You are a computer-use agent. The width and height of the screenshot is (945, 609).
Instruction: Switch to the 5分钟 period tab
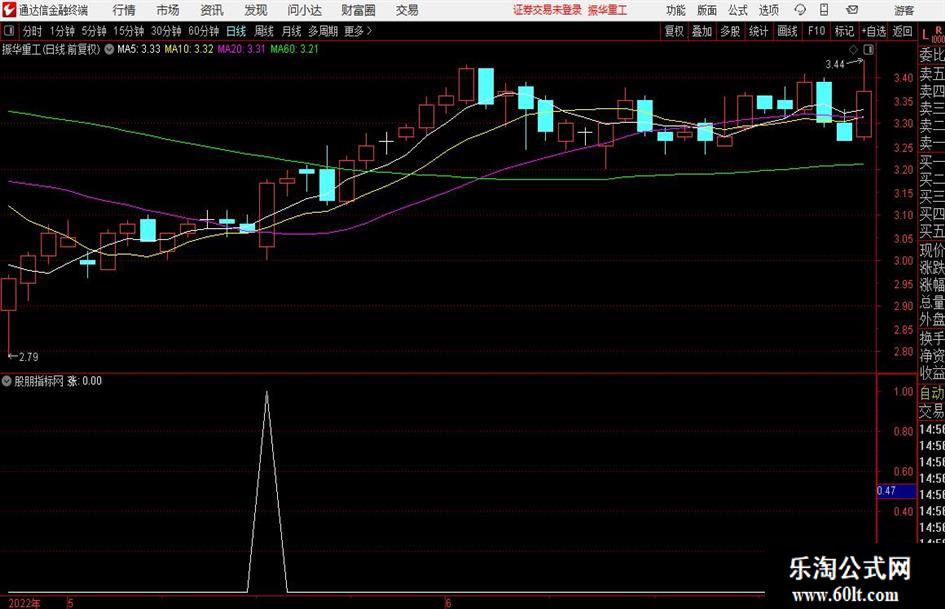point(94,31)
